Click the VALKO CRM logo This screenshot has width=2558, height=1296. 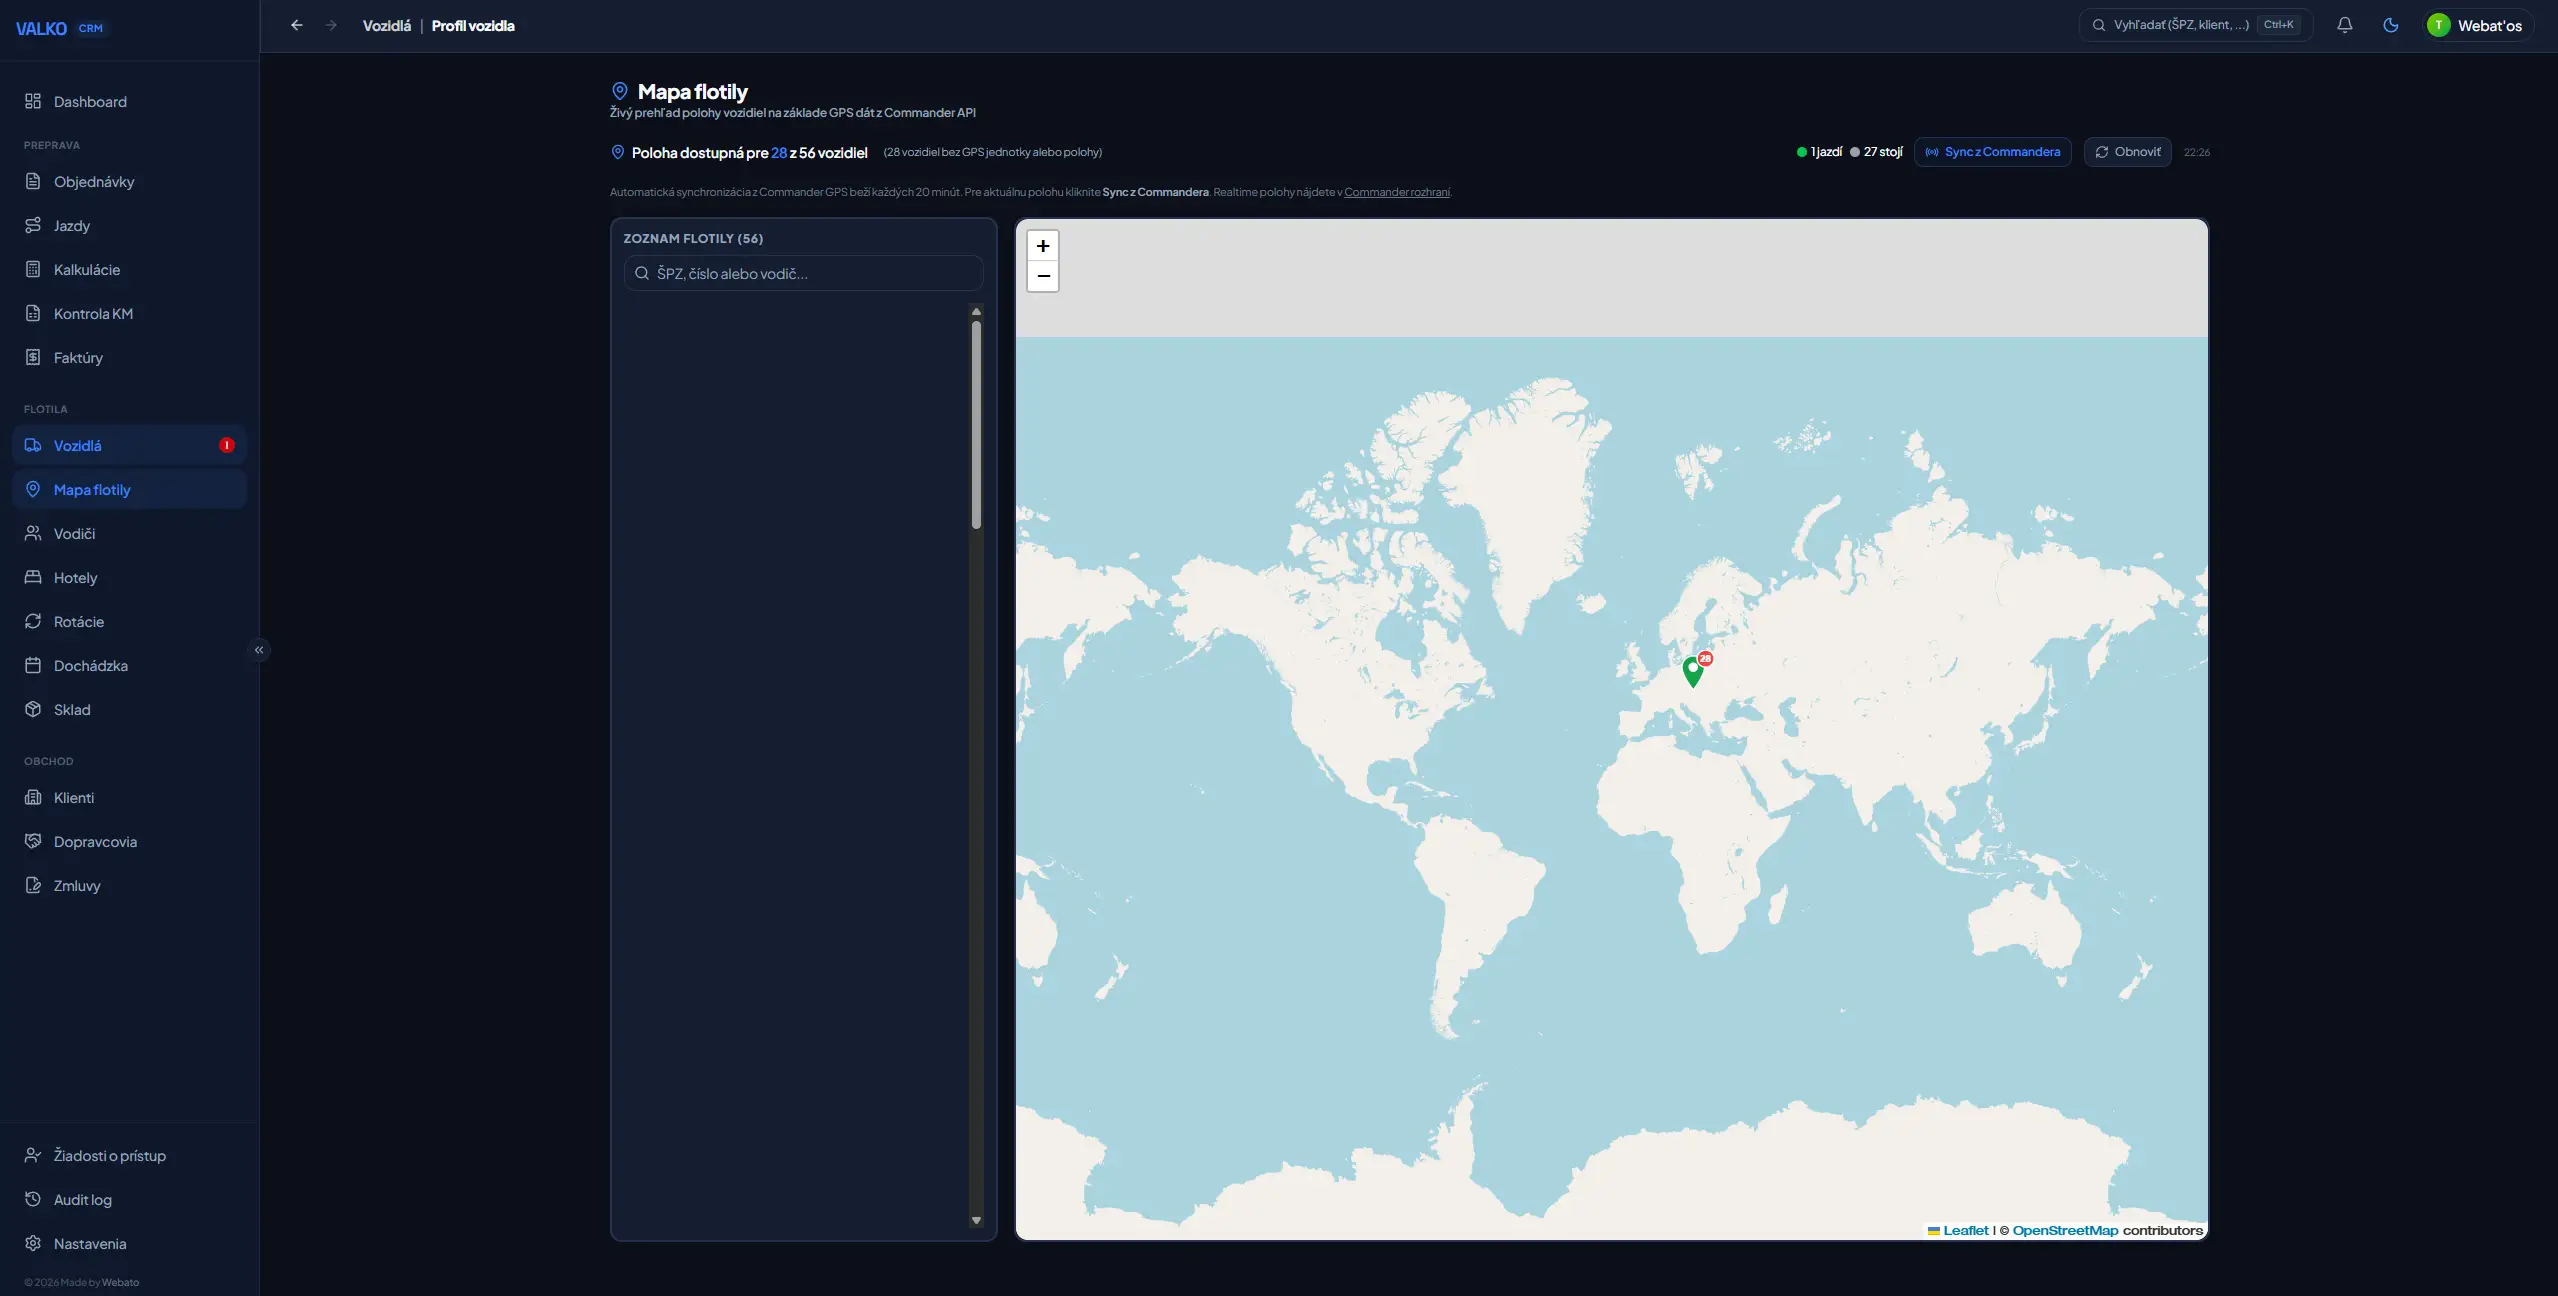pyautogui.click(x=60, y=28)
